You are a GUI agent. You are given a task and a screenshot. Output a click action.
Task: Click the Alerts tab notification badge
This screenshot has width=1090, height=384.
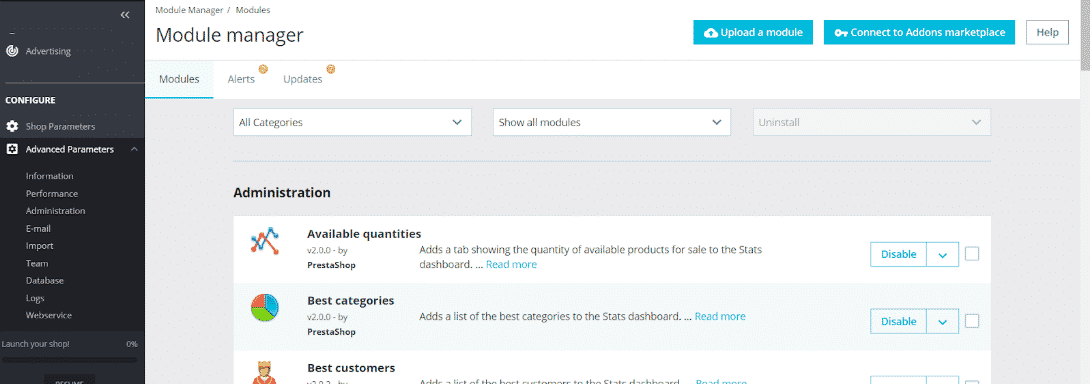[263, 69]
